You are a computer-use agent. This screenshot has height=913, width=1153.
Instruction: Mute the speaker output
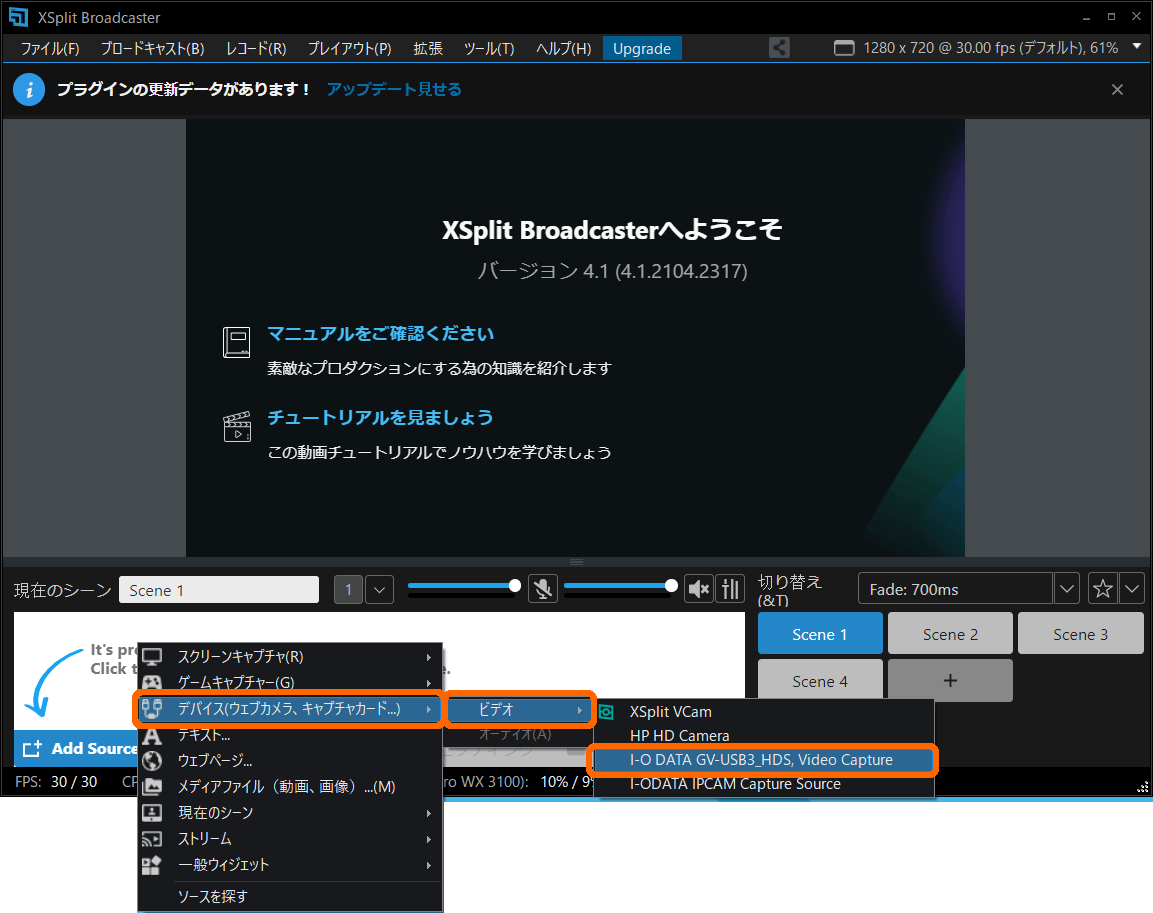pyautogui.click(x=699, y=589)
